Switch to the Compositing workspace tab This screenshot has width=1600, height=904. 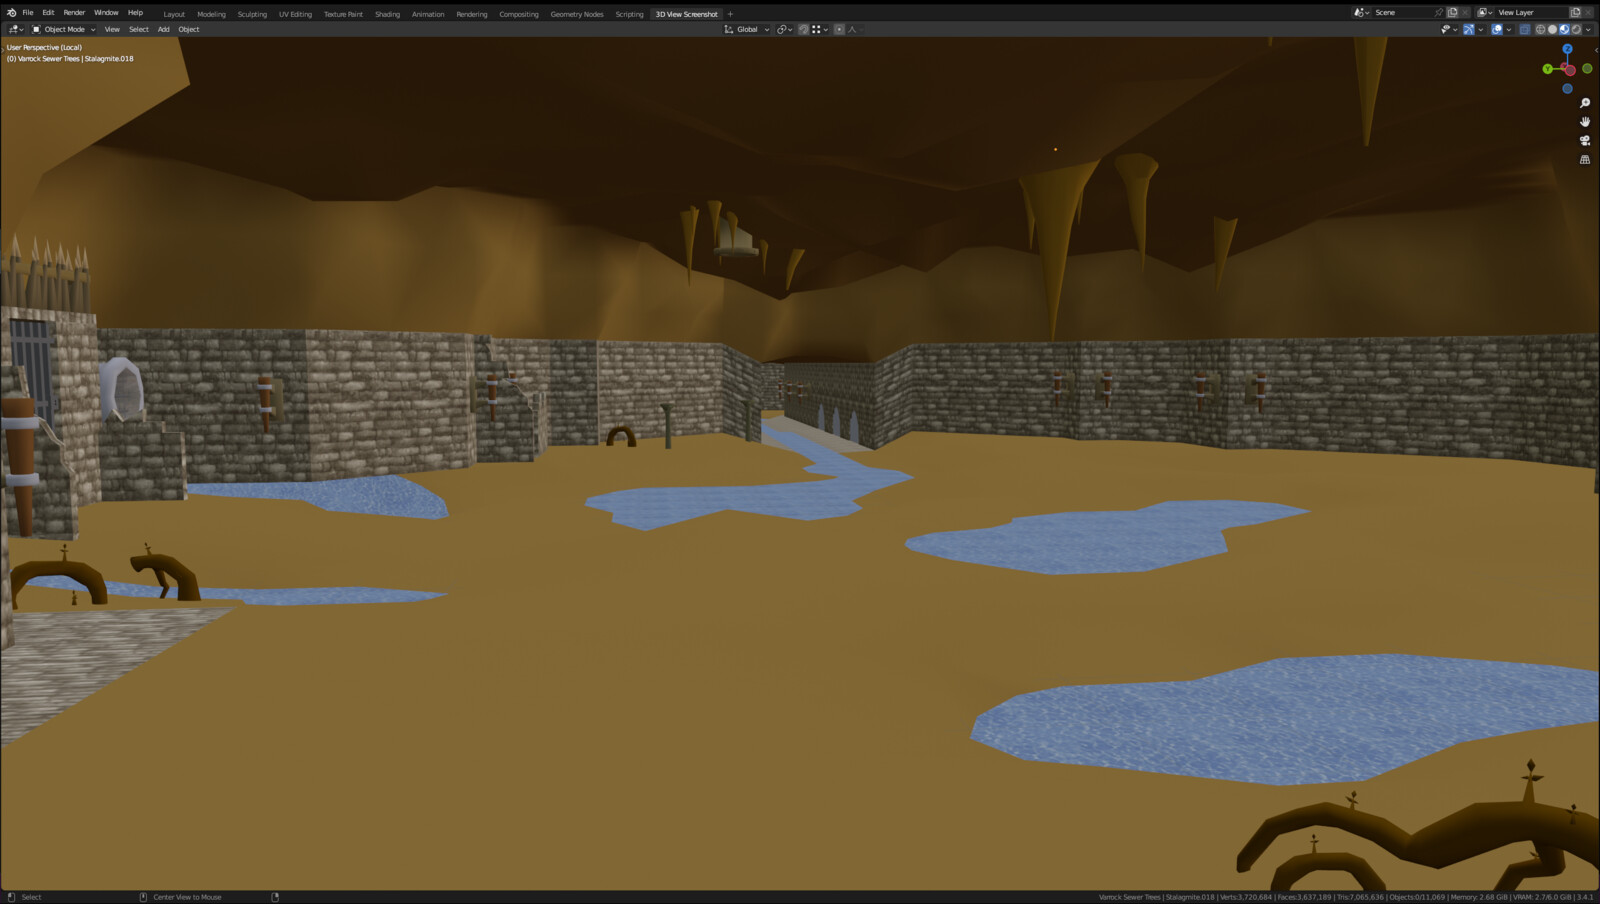coord(519,14)
